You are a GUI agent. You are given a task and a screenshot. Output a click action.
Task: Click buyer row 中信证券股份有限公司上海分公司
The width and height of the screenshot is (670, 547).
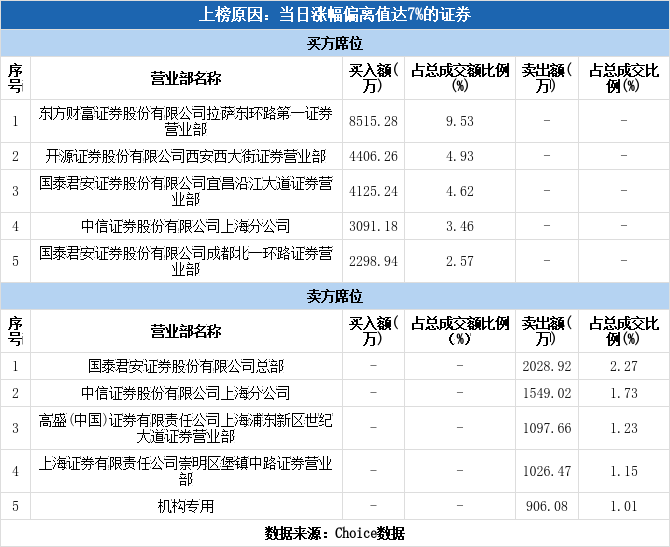coord(186,226)
